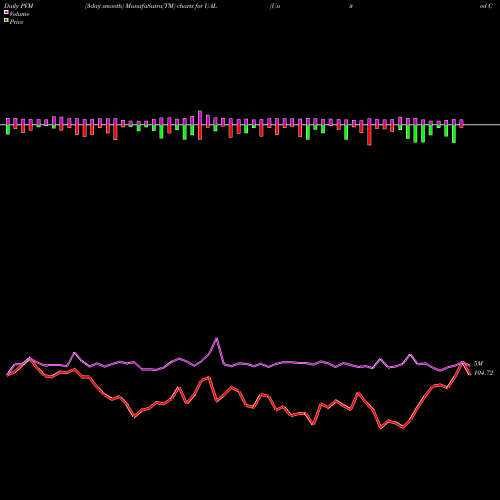Click the Volume legend color swatch
Viewport: 500px width, 500px height.
[6, 13]
